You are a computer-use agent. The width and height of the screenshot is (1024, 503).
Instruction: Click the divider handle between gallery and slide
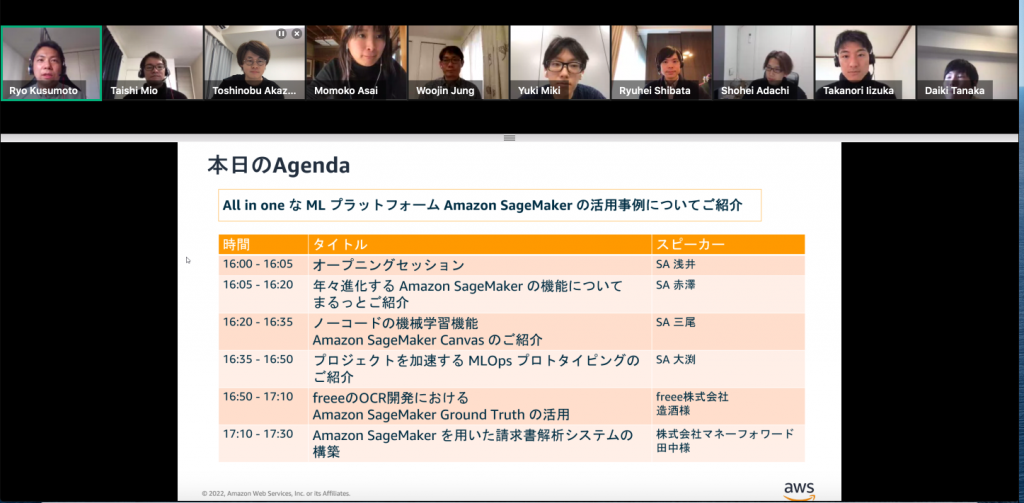[x=510, y=138]
